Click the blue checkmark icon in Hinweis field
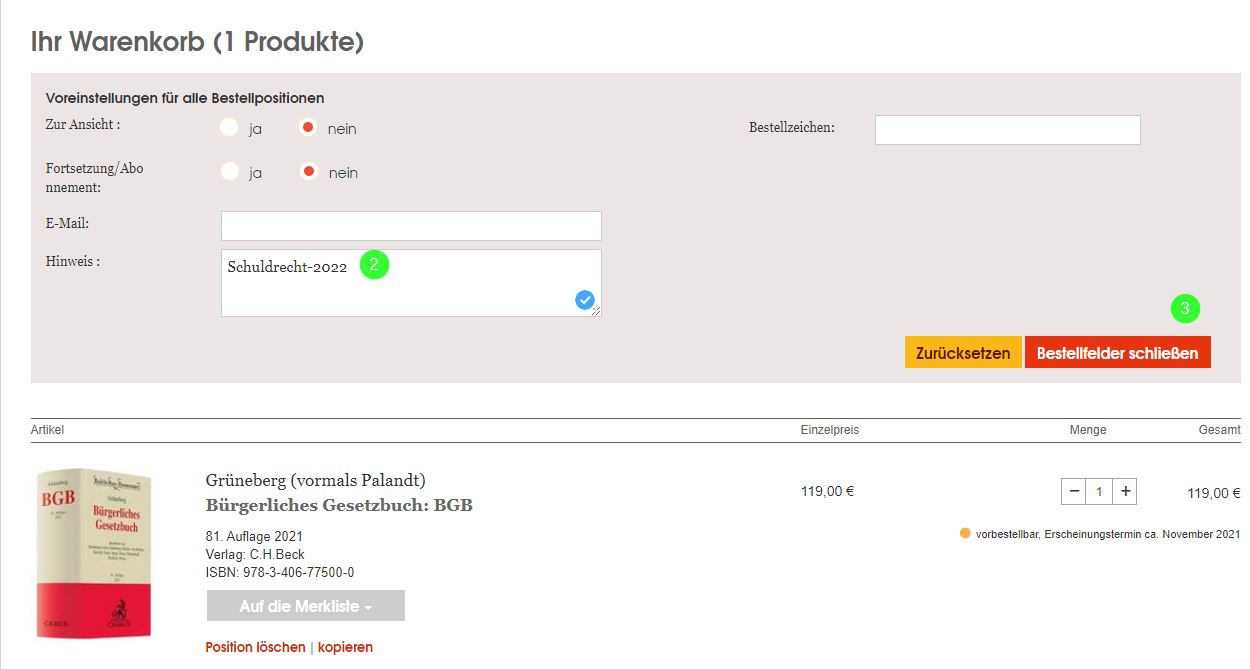Viewport: 1250px width, 669px height. (x=585, y=299)
